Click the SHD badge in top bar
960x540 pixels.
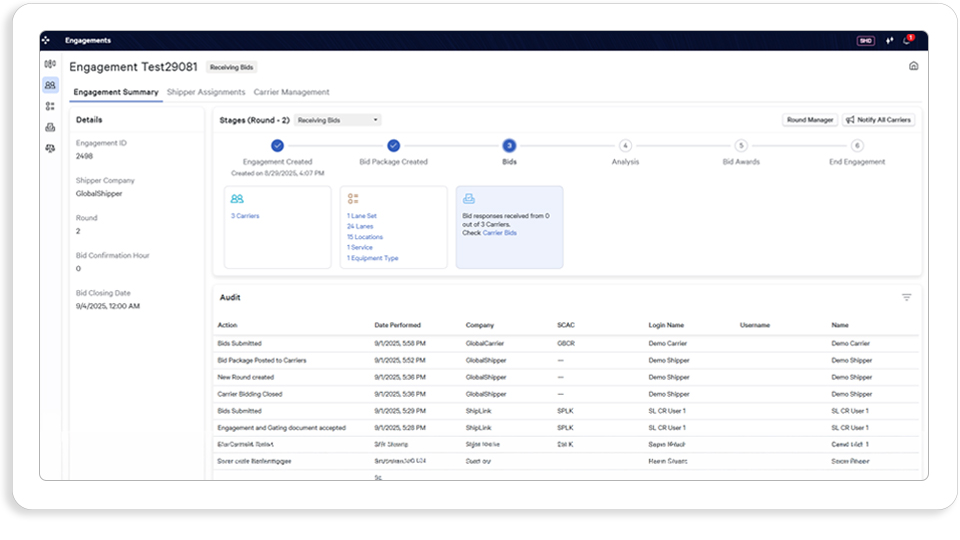[x=865, y=41]
